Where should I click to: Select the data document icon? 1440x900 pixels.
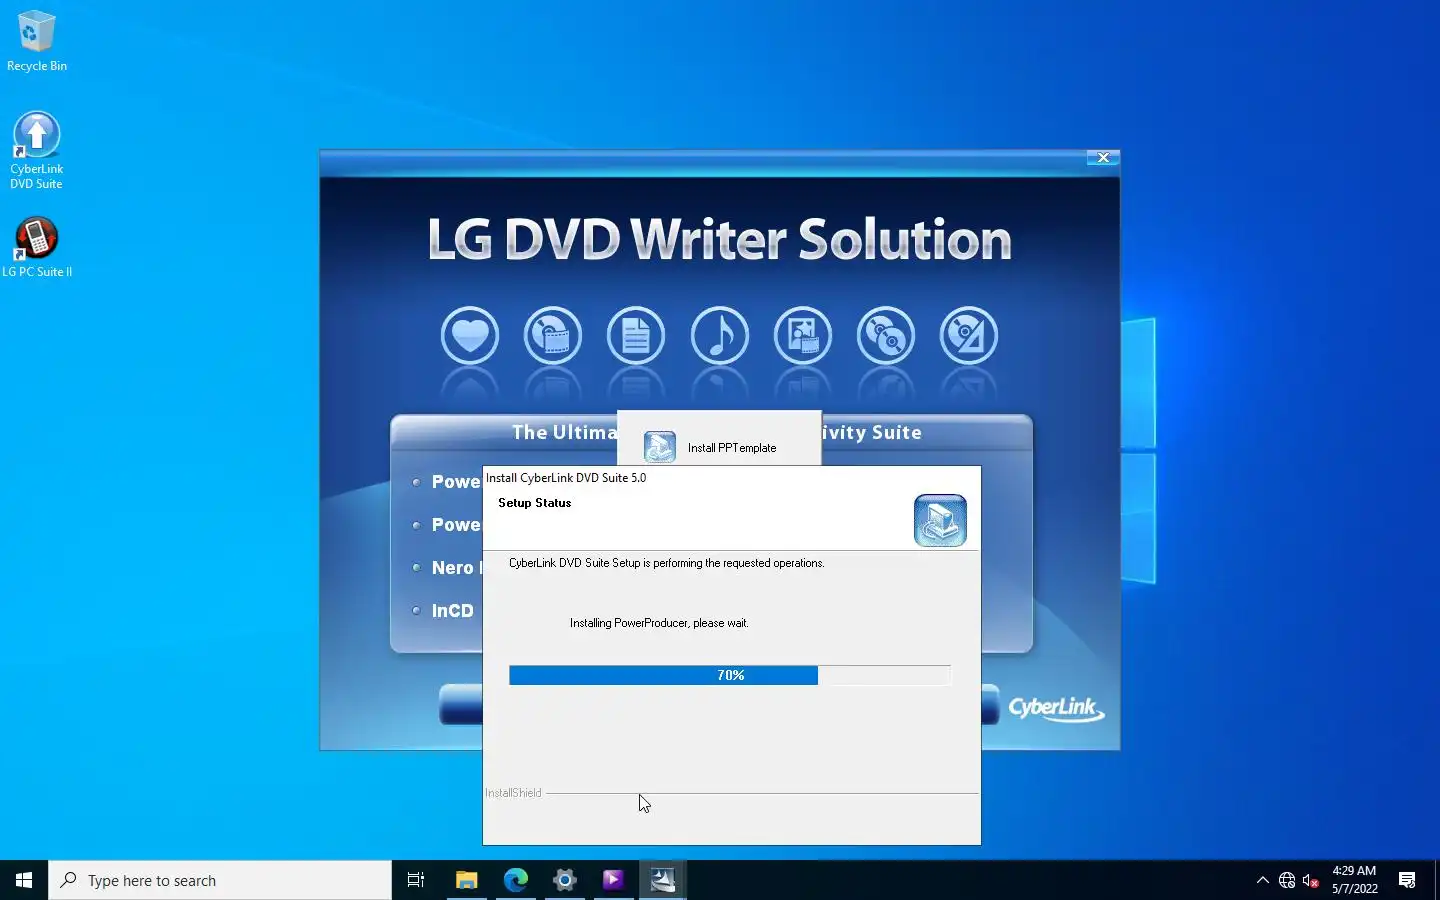[x=636, y=336]
